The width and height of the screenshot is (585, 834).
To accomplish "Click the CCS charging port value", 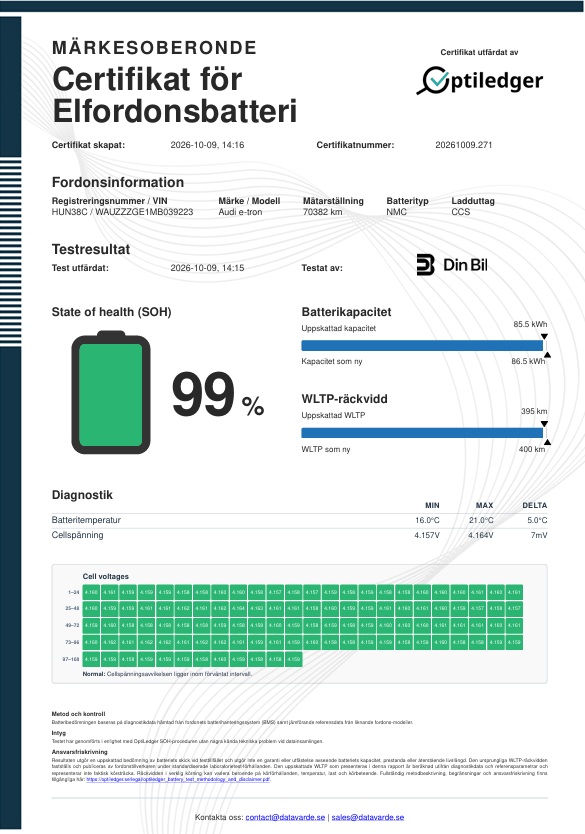I will tap(461, 212).
